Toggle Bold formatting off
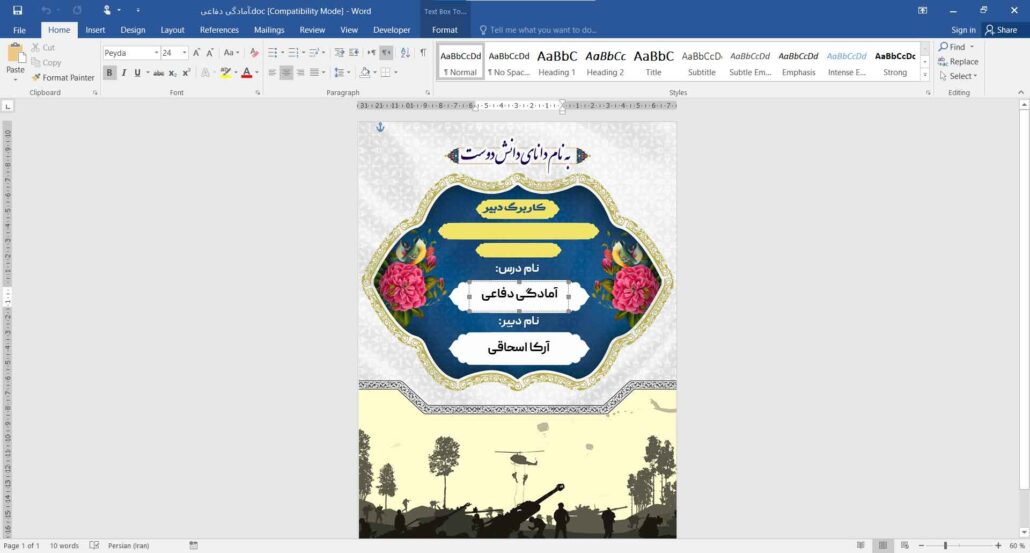Viewport: 1030px width, 553px height. [x=110, y=73]
